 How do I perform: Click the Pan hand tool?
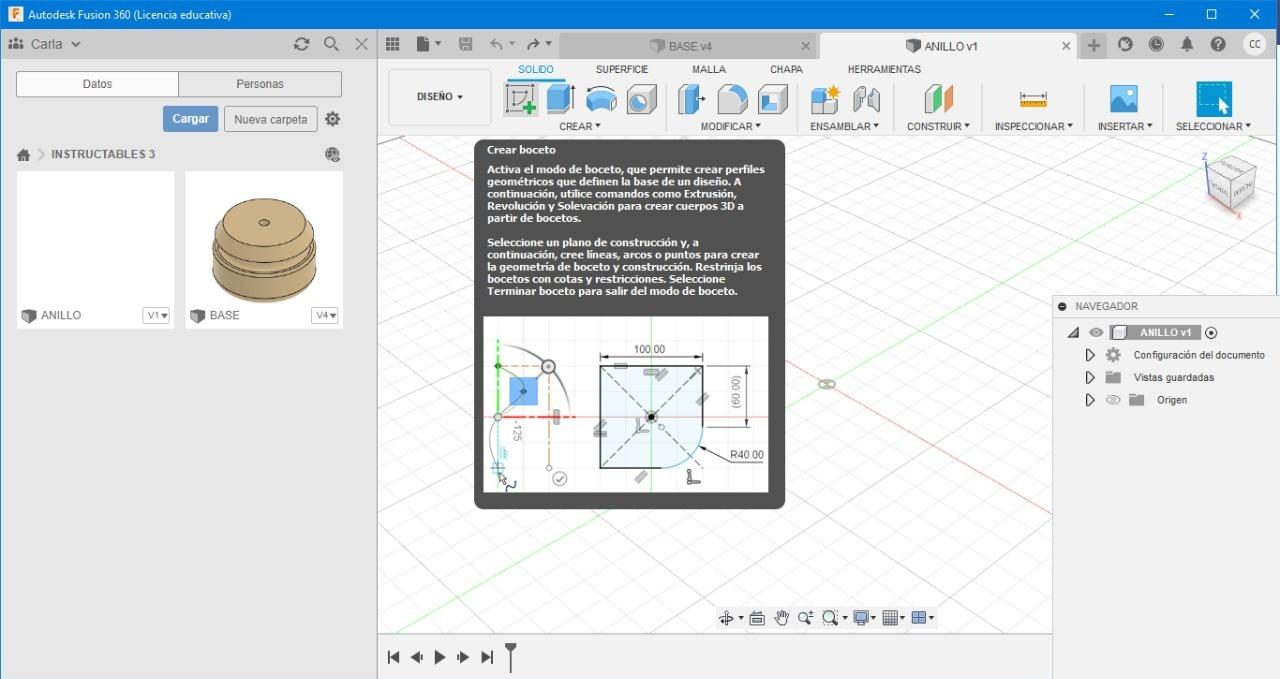781,618
